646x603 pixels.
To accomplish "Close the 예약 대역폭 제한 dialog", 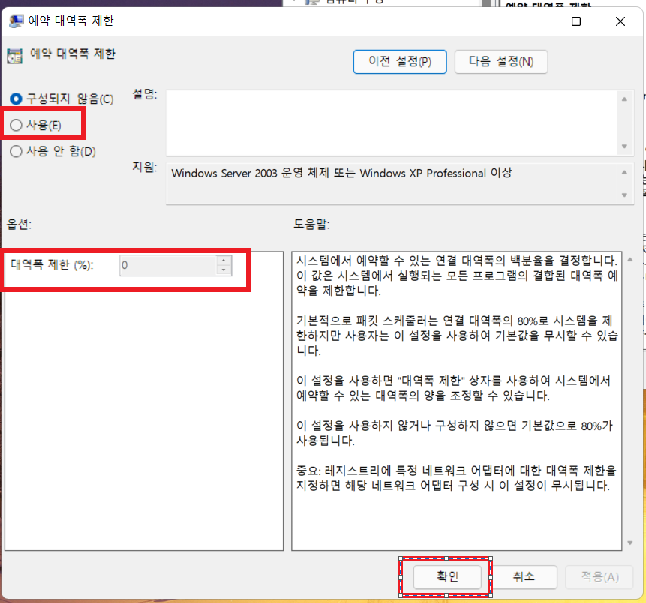I will click(x=620, y=21).
